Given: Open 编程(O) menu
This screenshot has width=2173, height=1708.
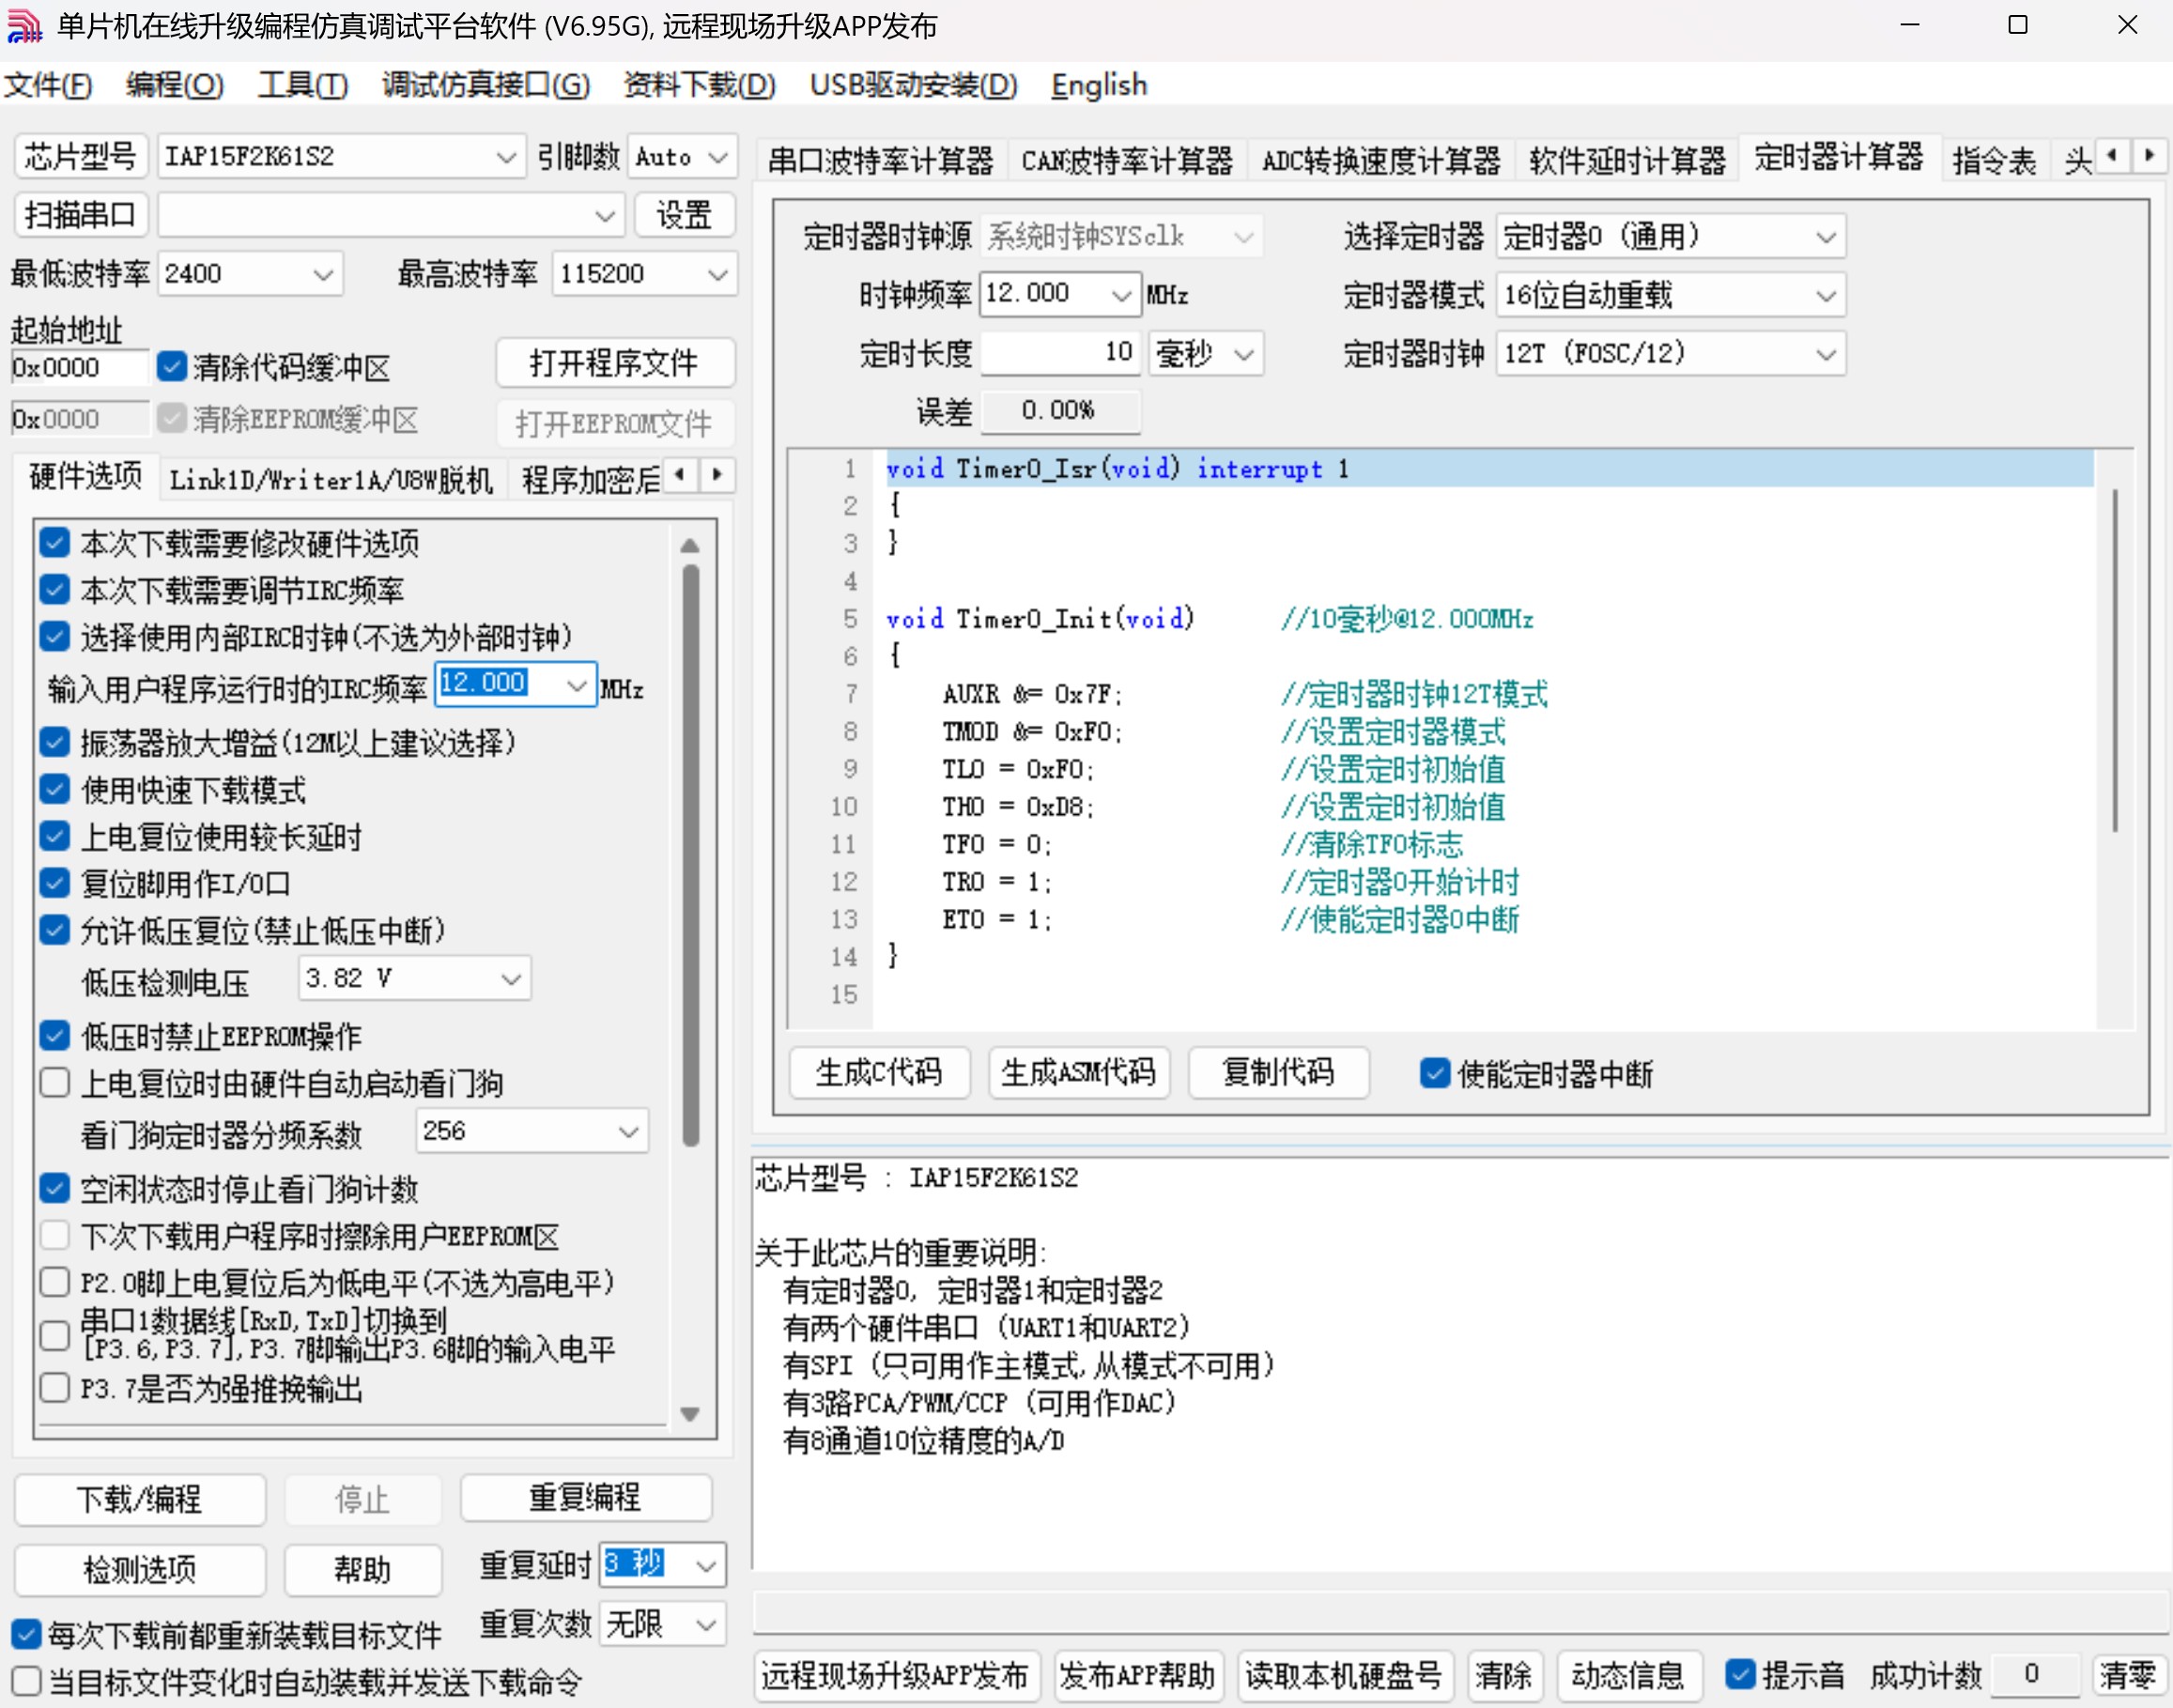Looking at the screenshot, I should click(x=174, y=85).
